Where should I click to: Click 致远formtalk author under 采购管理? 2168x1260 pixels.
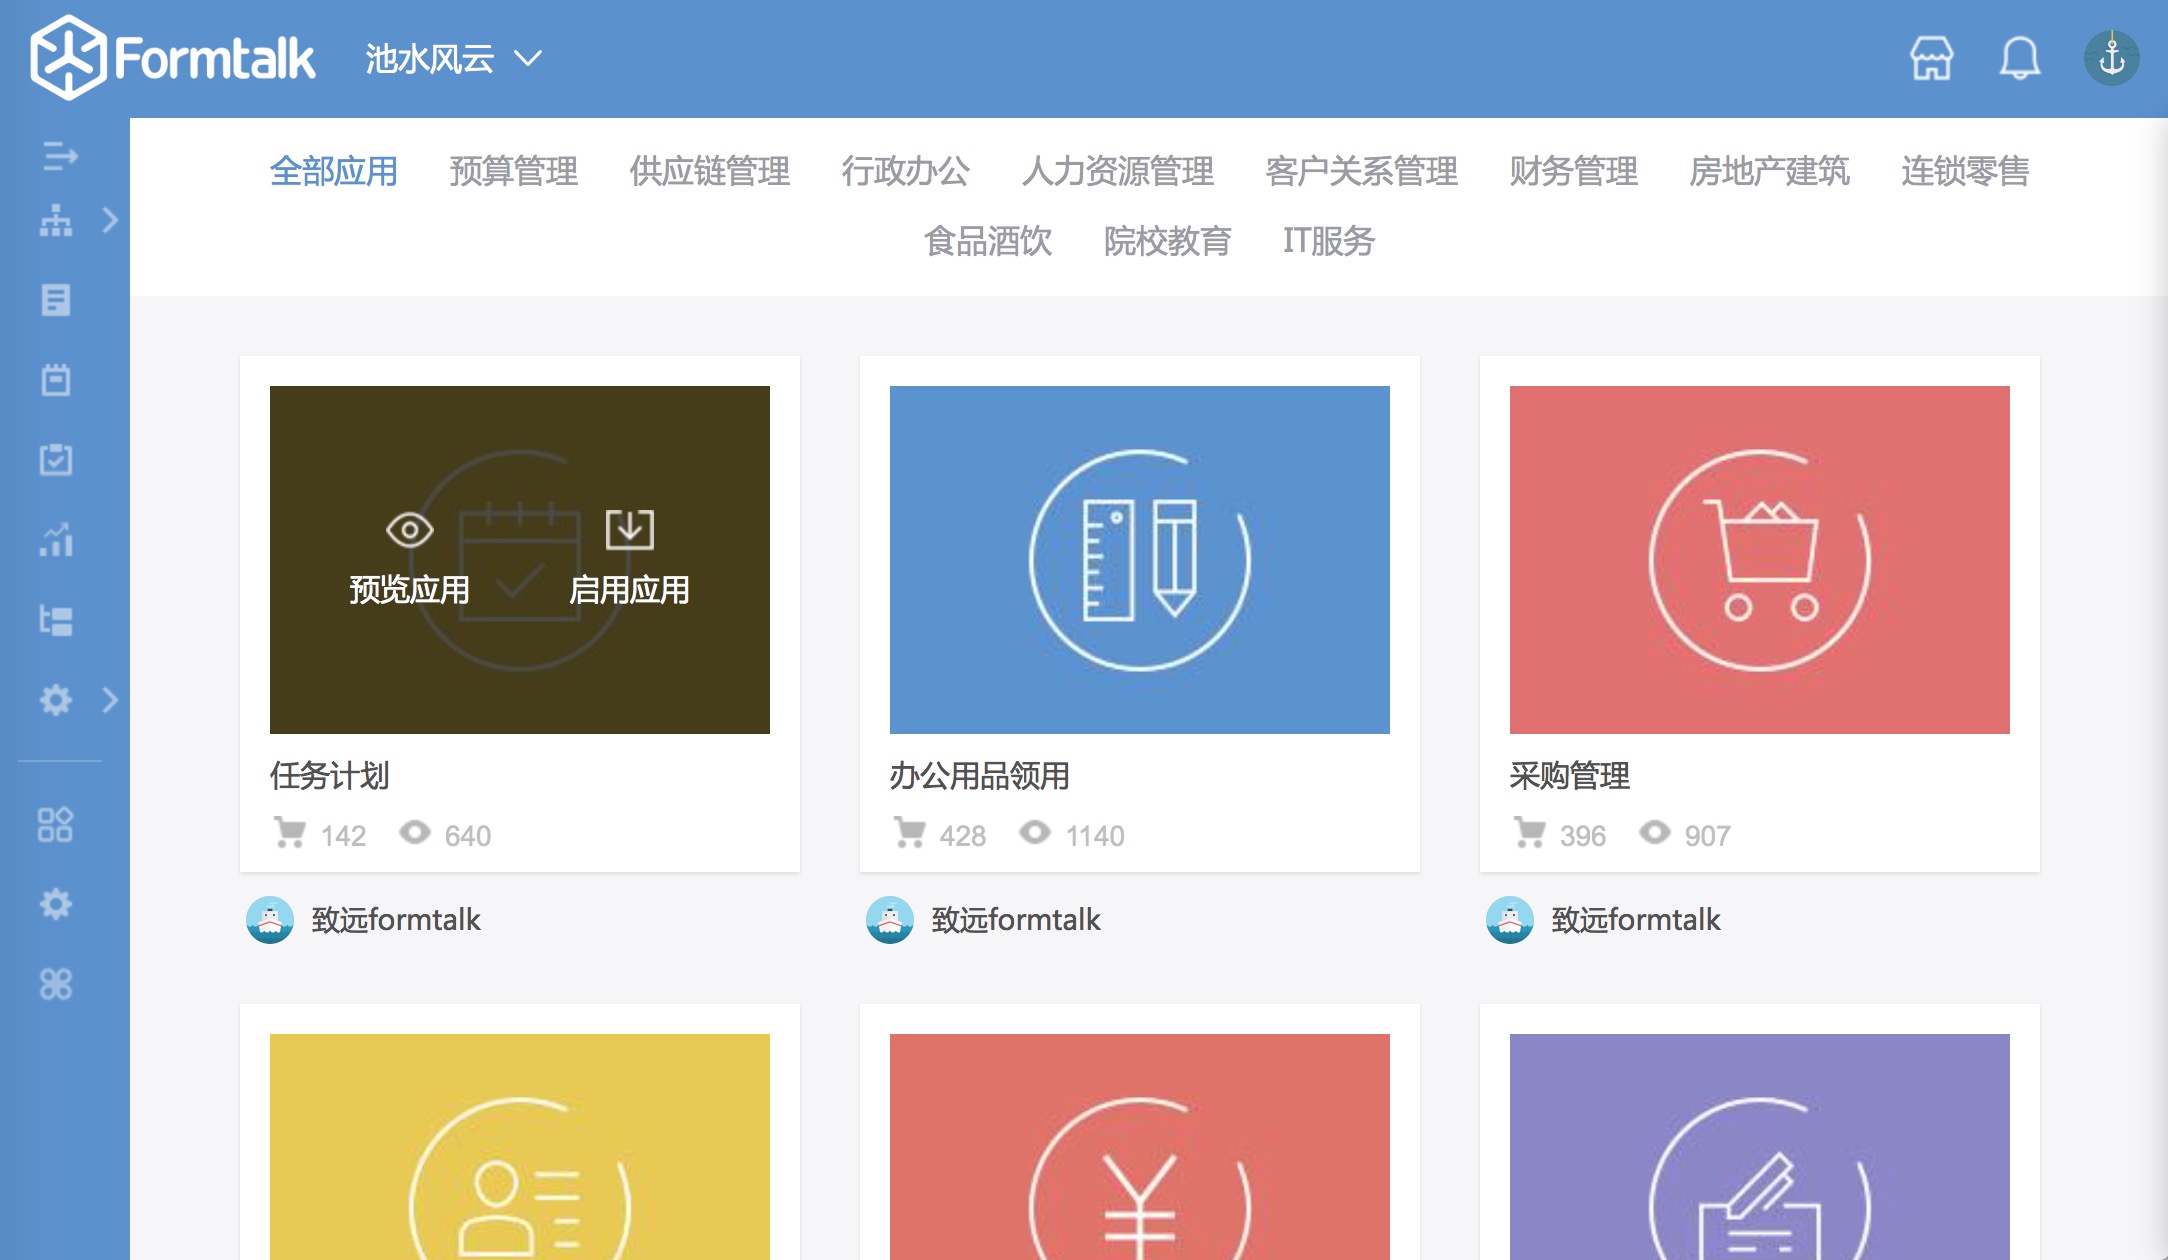pyautogui.click(x=1636, y=920)
